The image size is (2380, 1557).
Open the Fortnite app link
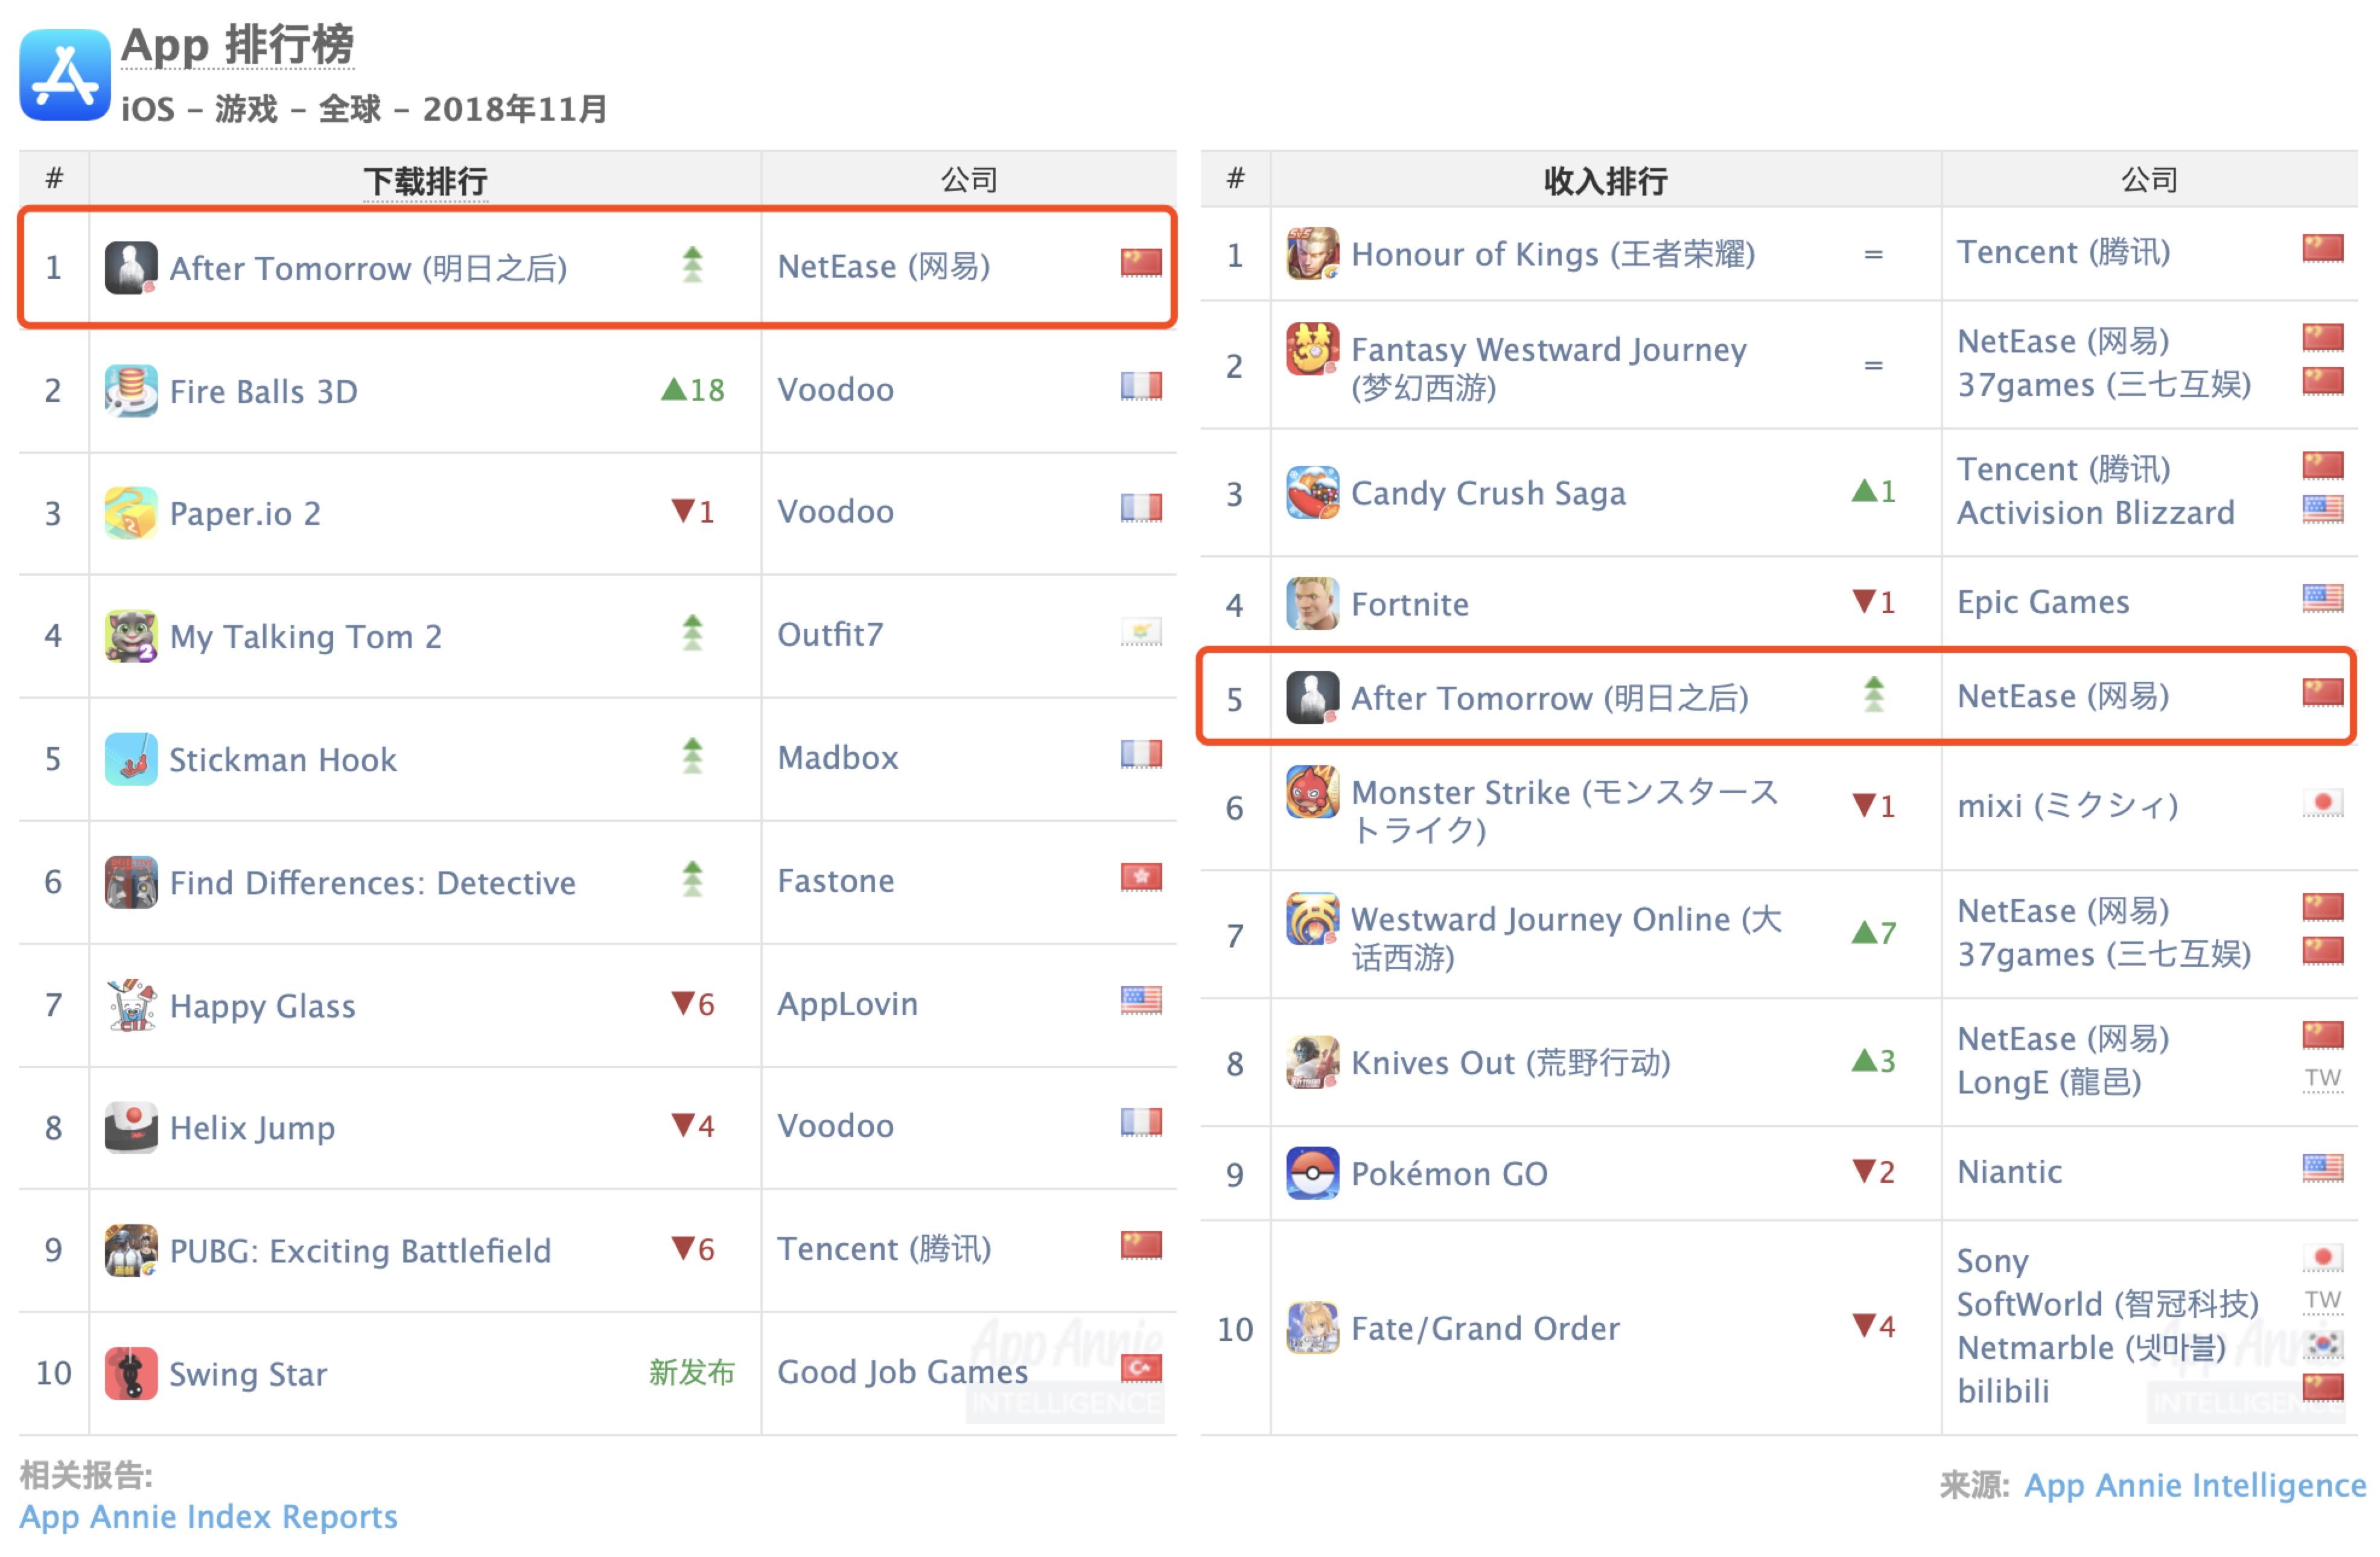point(1410,605)
